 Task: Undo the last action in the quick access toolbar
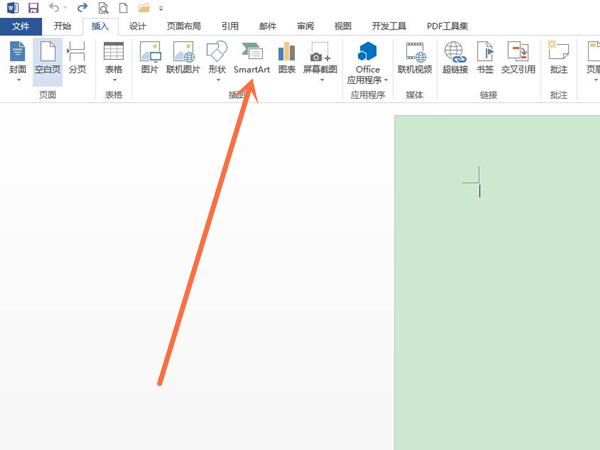pyautogui.click(x=53, y=8)
